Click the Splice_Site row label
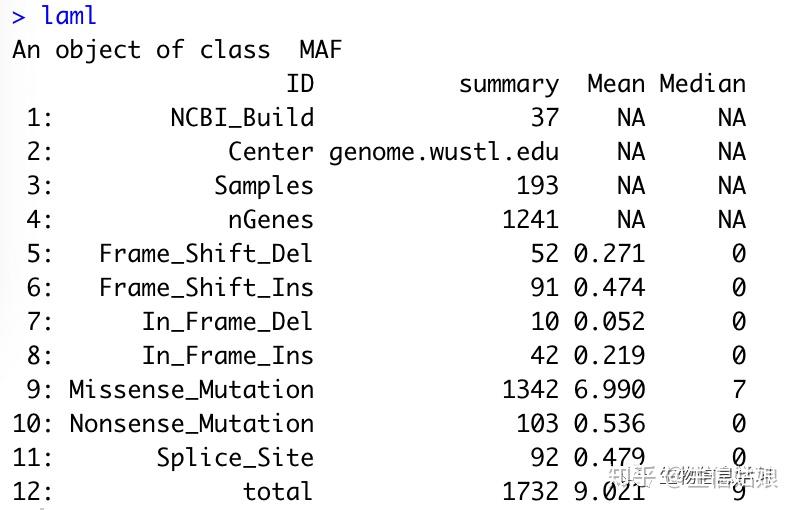Screen dimensions: 798x510 point(234,458)
